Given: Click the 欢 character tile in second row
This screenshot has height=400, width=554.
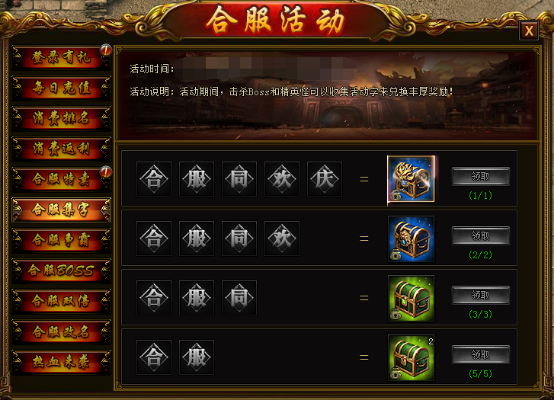Looking at the screenshot, I should [x=282, y=239].
